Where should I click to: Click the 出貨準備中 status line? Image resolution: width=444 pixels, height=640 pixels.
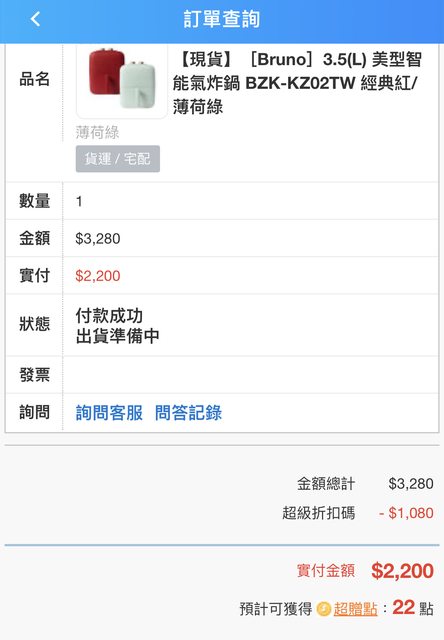click(118, 336)
